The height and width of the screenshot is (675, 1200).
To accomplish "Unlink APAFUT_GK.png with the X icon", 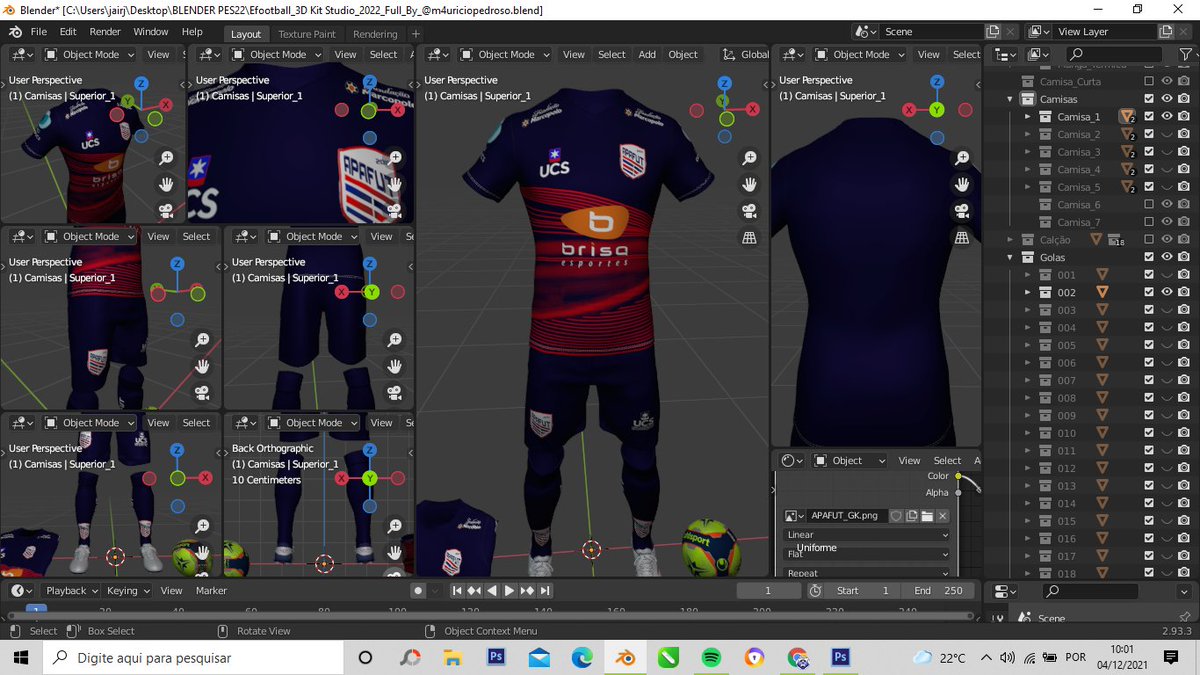I will point(942,516).
